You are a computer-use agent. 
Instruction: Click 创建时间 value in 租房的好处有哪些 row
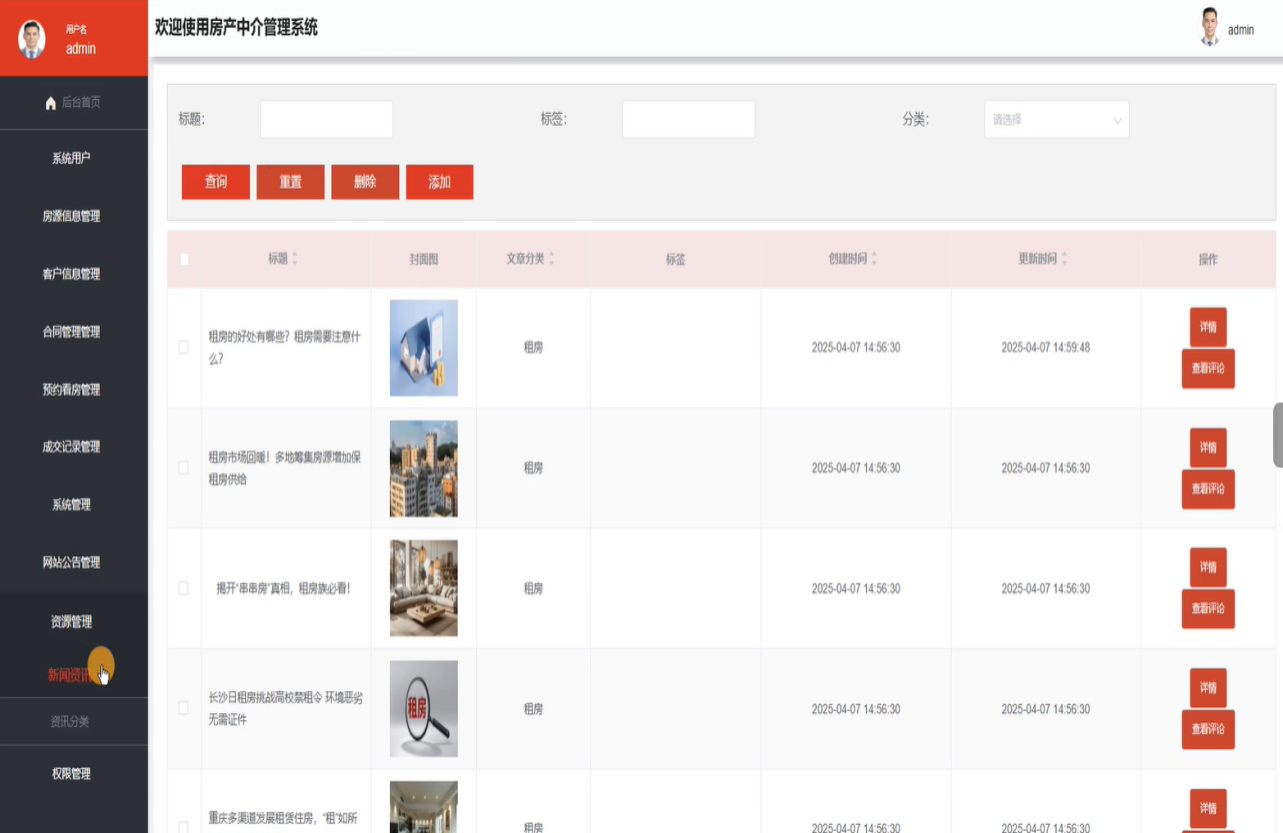tap(856, 348)
